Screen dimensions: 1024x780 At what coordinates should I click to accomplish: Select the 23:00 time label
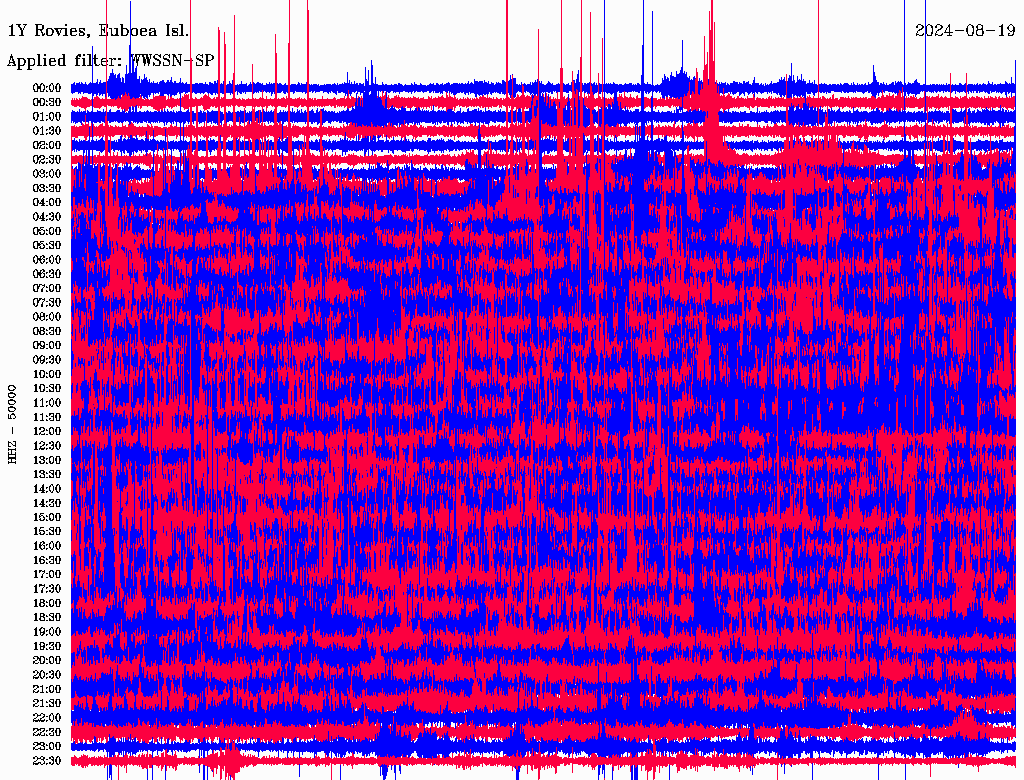[47, 746]
